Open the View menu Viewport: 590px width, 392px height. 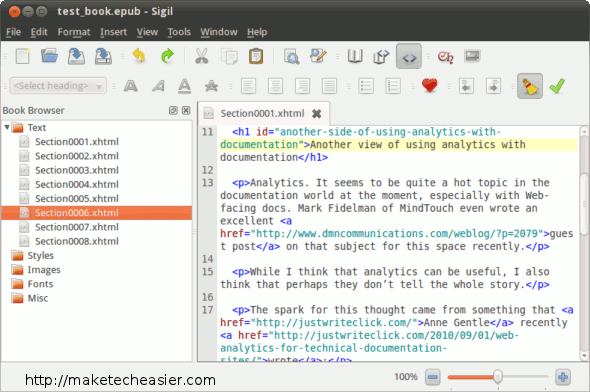point(147,32)
